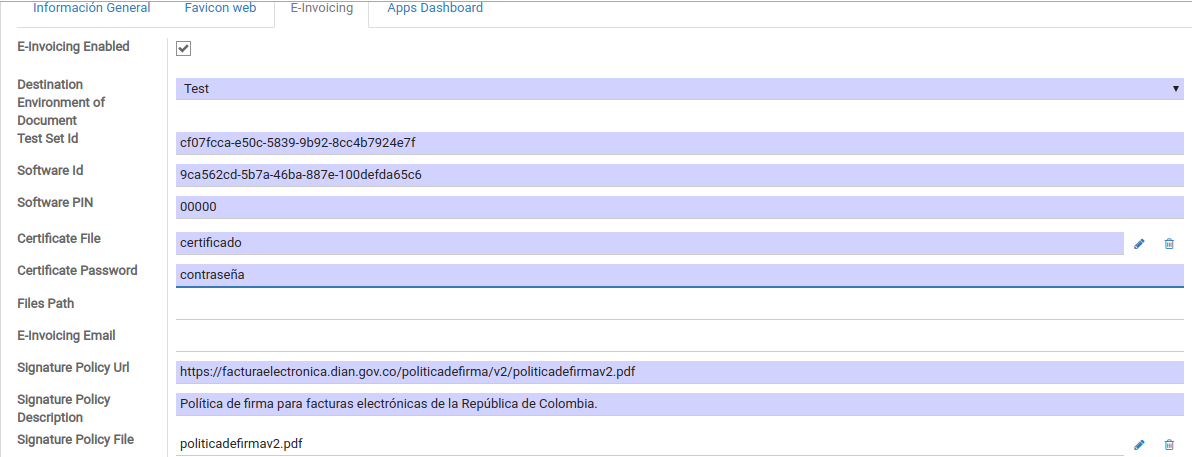Click the Certificate File name field
This screenshot has width=1192, height=457.
(x=650, y=243)
